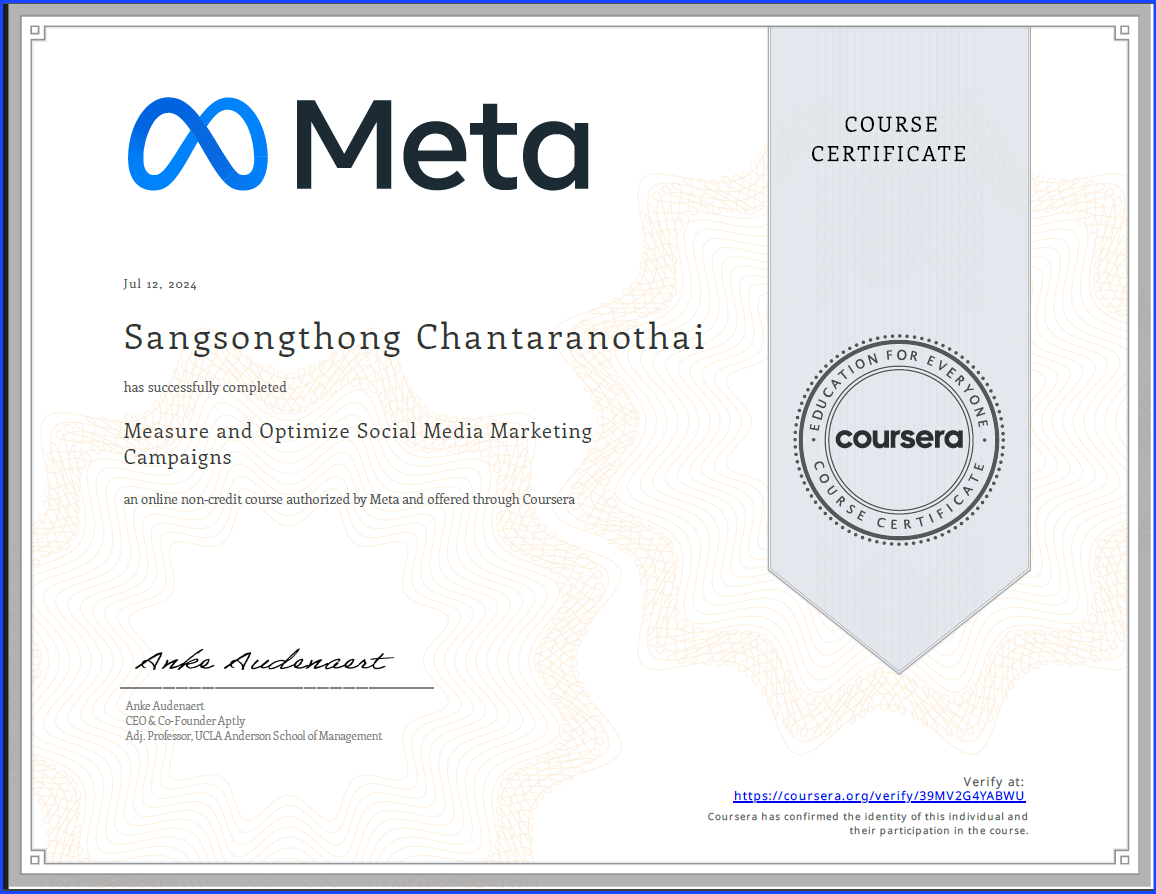Select the recipient name Sangsongthong Chantaranothai
This screenshot has width=1156, height=894.
[414, 338]
